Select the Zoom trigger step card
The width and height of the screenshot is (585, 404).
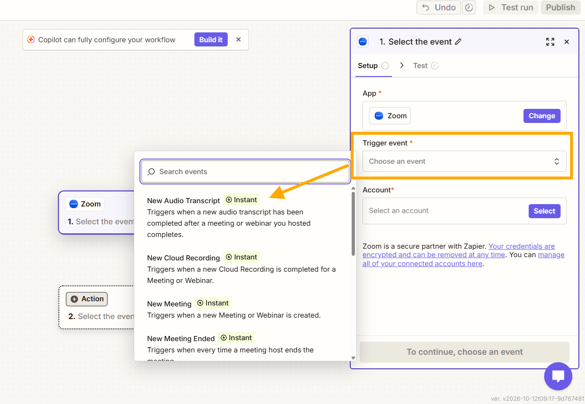pyautogui.click(x=97, y=213)
